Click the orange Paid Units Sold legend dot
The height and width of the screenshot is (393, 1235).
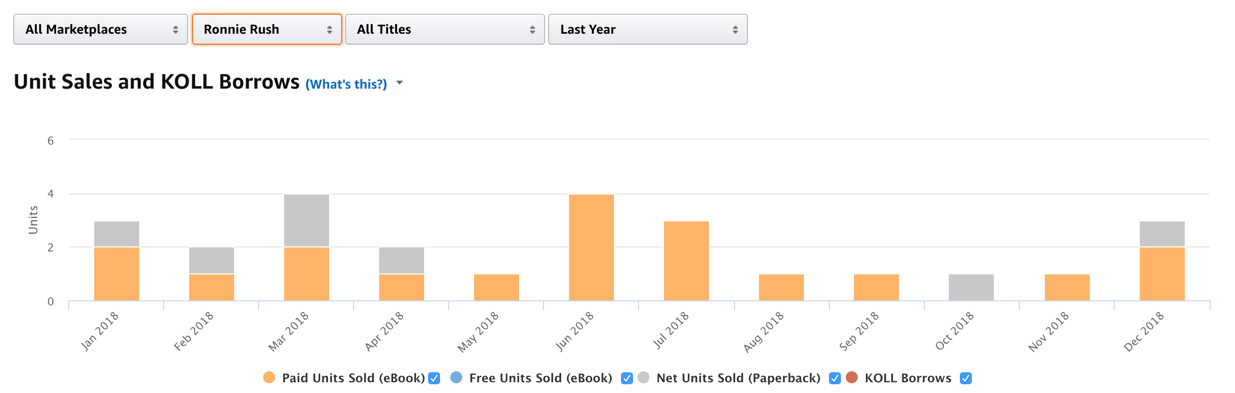coord(269,378)
